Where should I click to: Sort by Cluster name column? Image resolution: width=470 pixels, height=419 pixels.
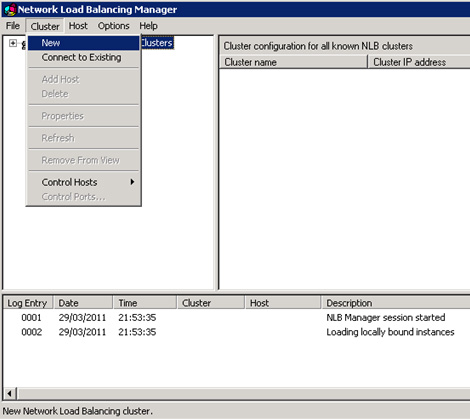click(x=293, y=62)
